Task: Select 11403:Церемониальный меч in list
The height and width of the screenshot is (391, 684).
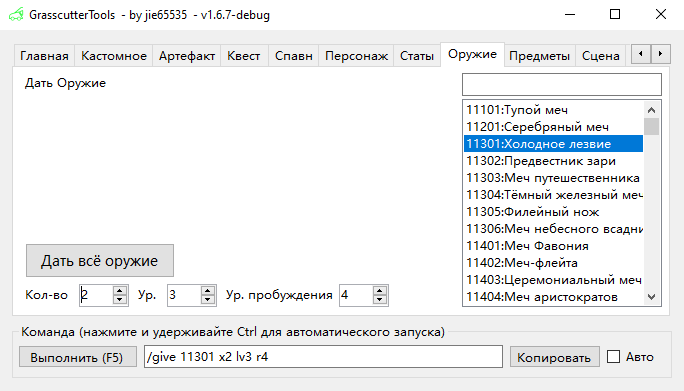Action: click(x=554, y=280)
